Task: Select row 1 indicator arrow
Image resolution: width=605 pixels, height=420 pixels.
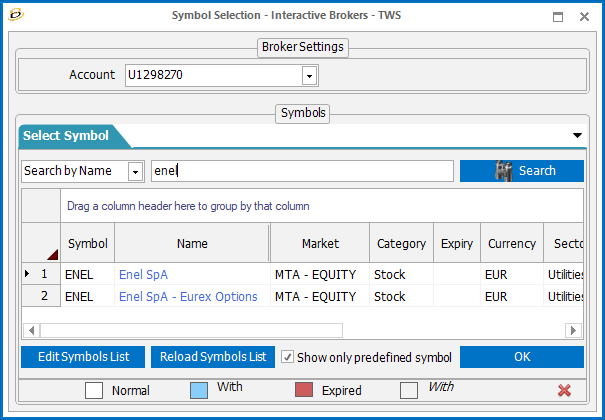Action: tap(27, 274)
